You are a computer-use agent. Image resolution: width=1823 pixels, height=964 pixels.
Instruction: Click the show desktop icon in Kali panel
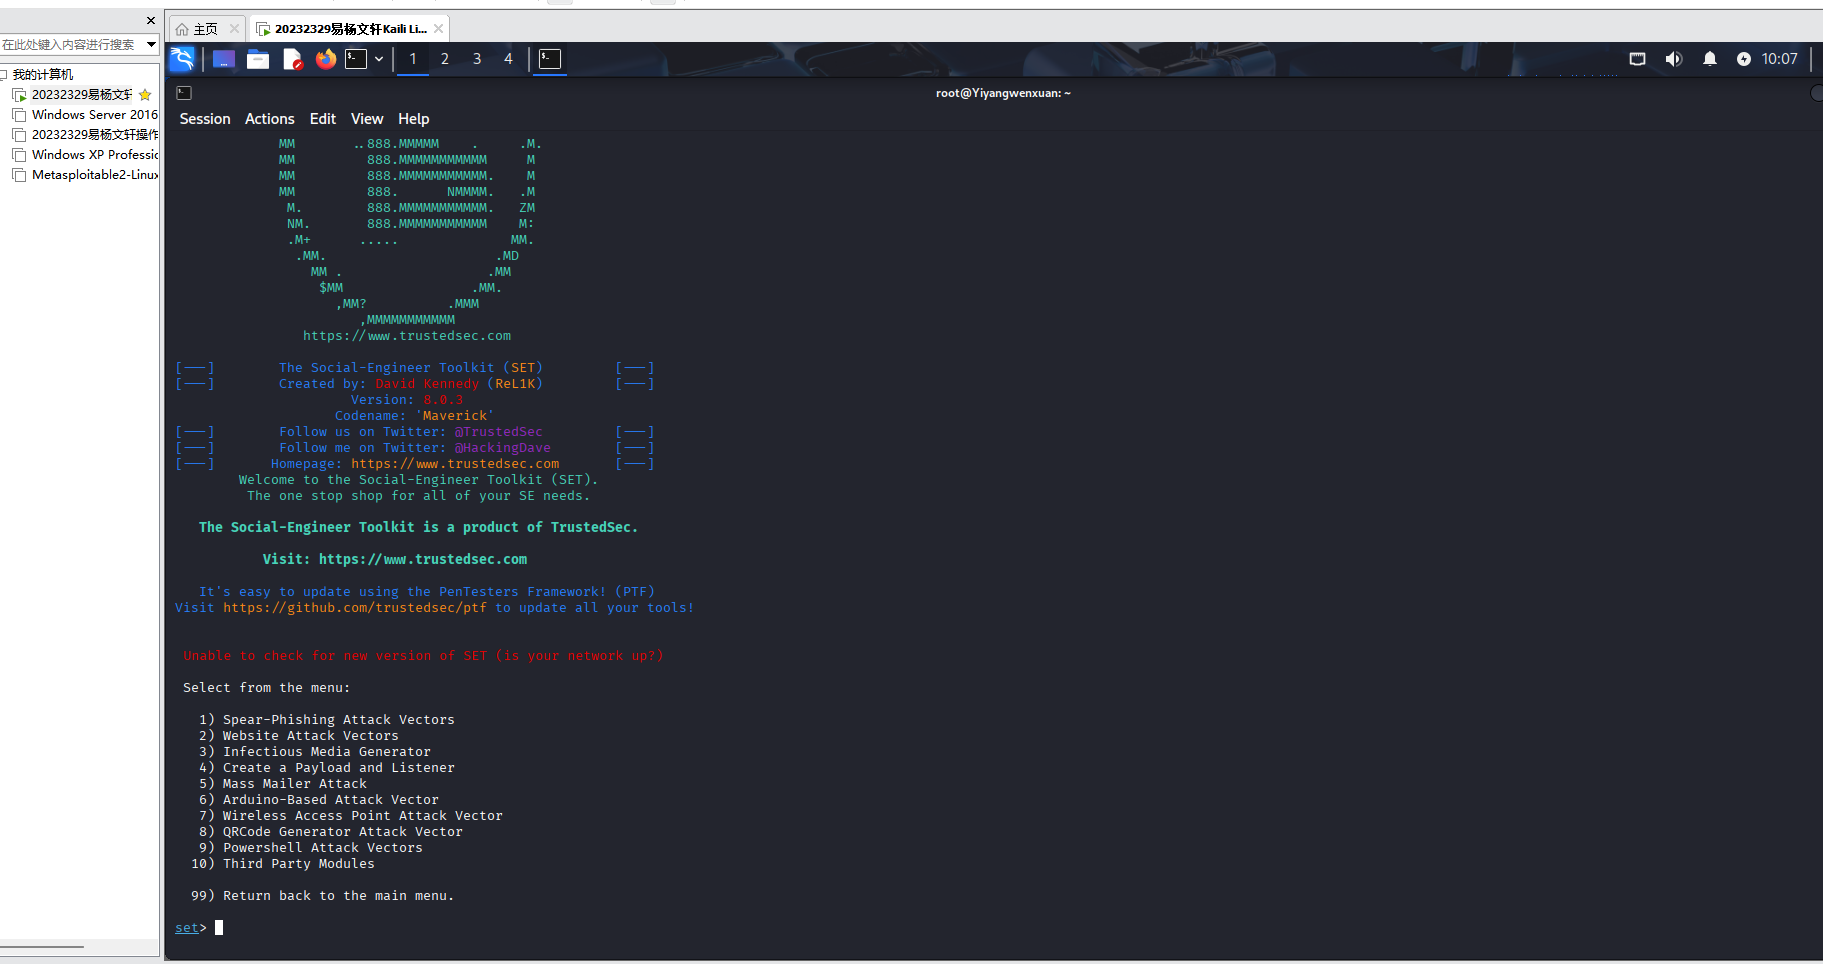224,59
